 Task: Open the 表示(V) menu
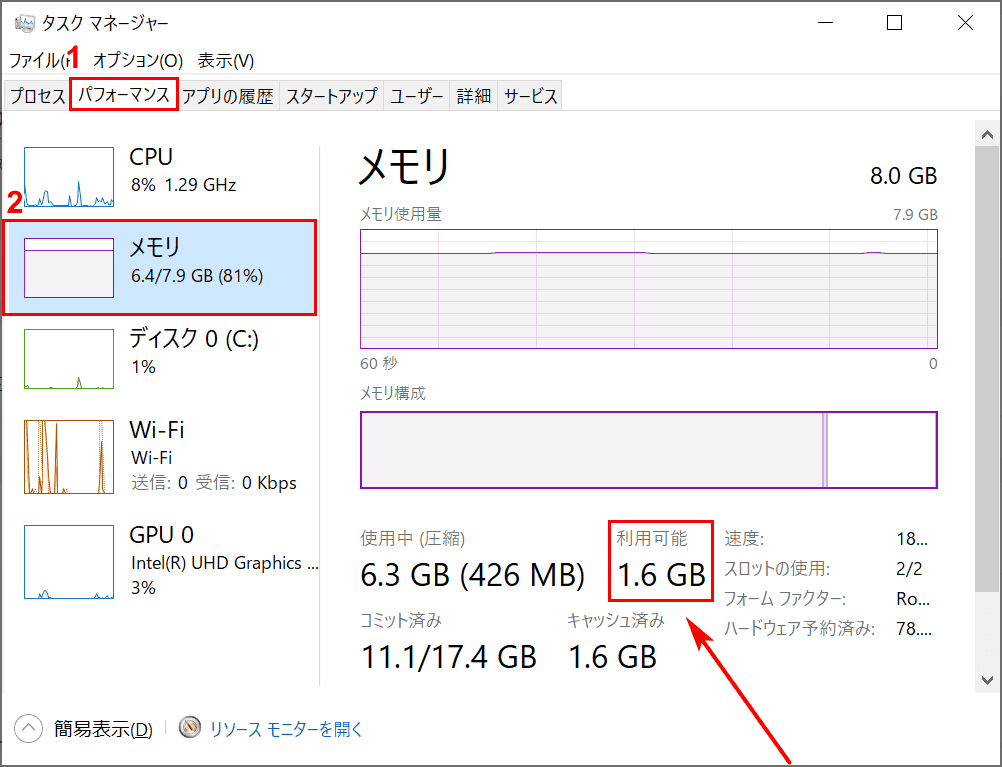226,61
